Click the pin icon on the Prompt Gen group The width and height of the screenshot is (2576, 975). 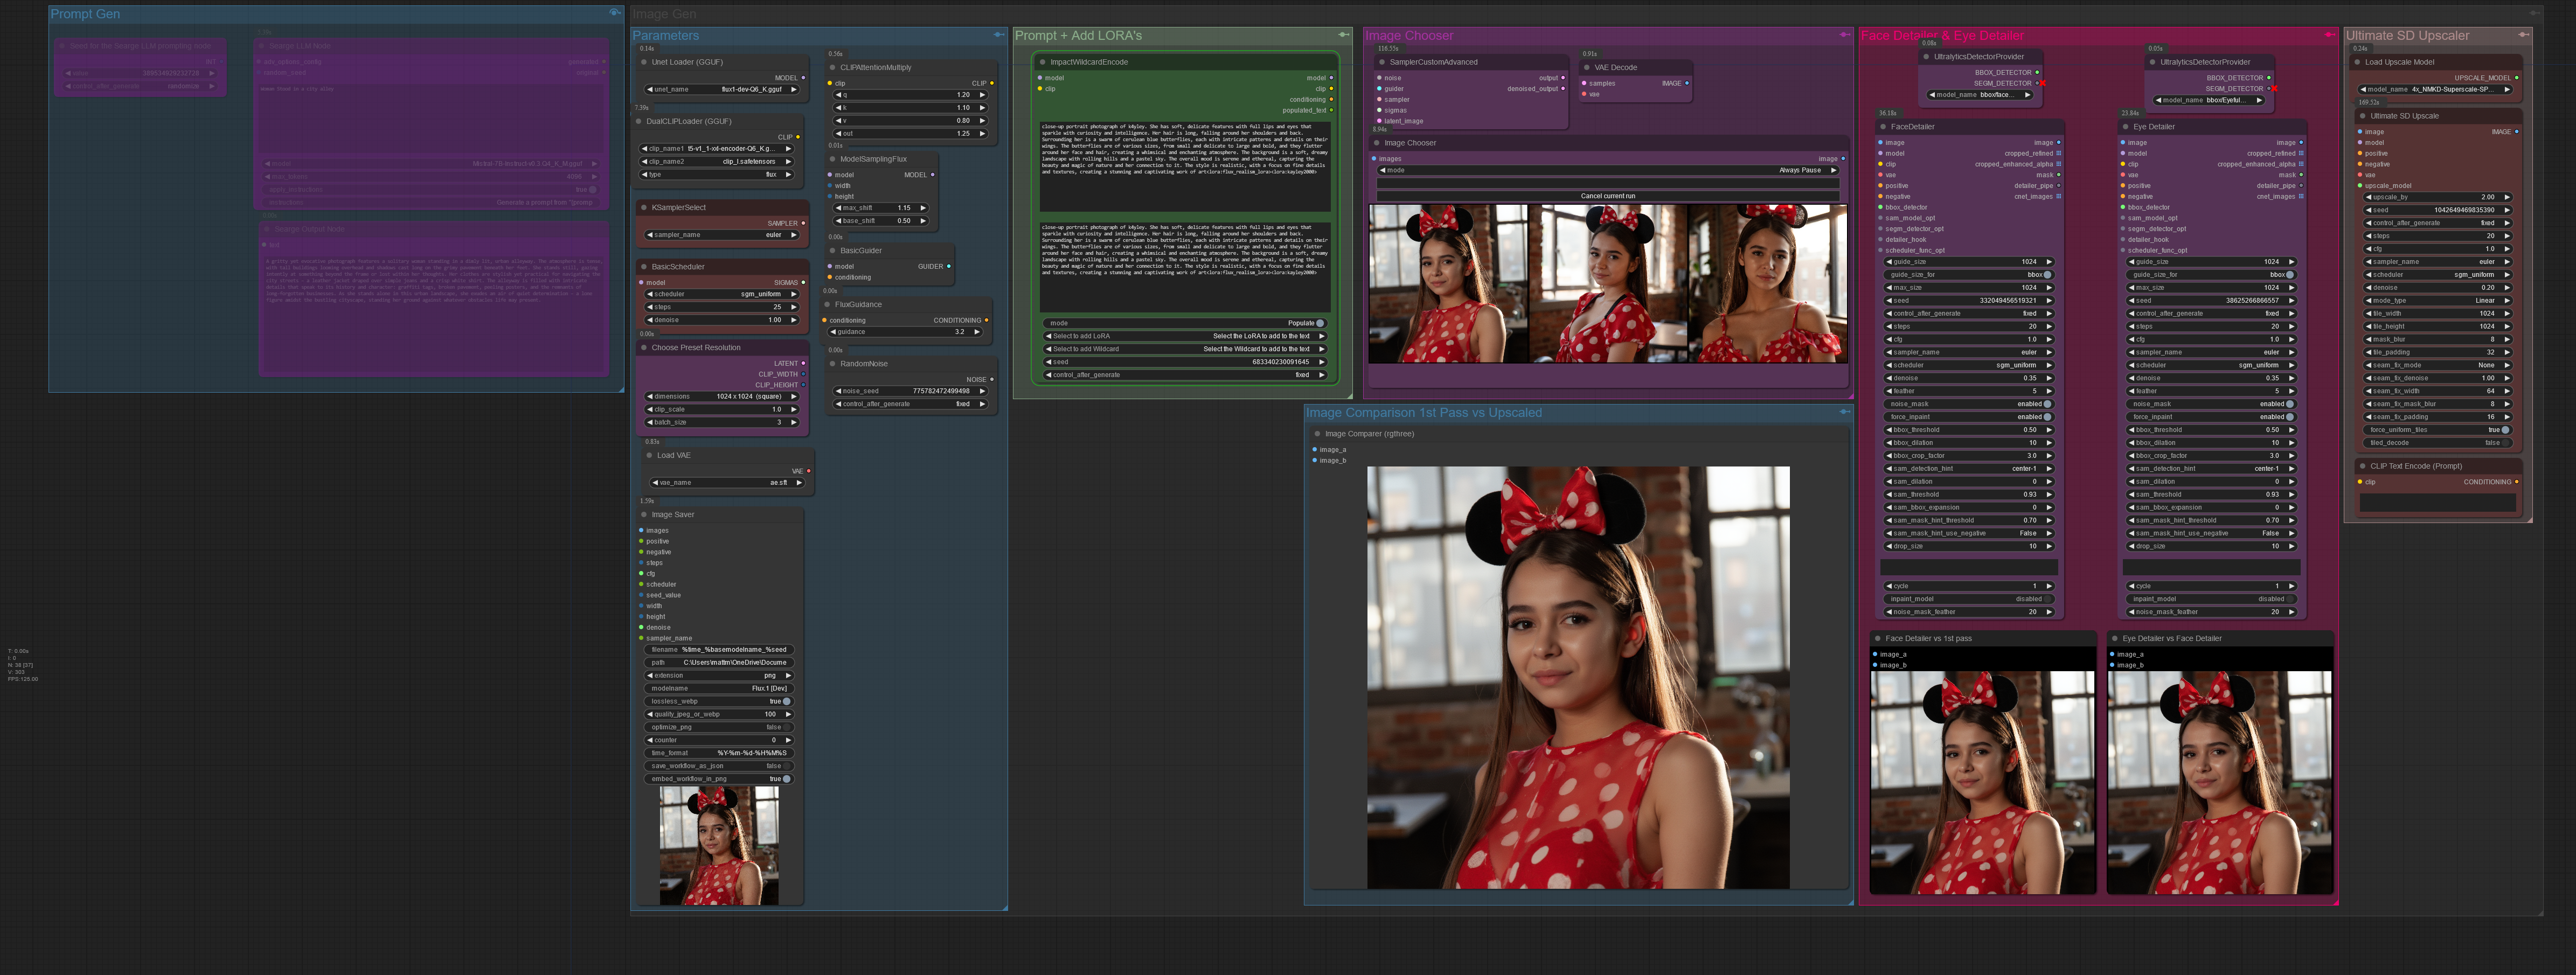point(614,13)
